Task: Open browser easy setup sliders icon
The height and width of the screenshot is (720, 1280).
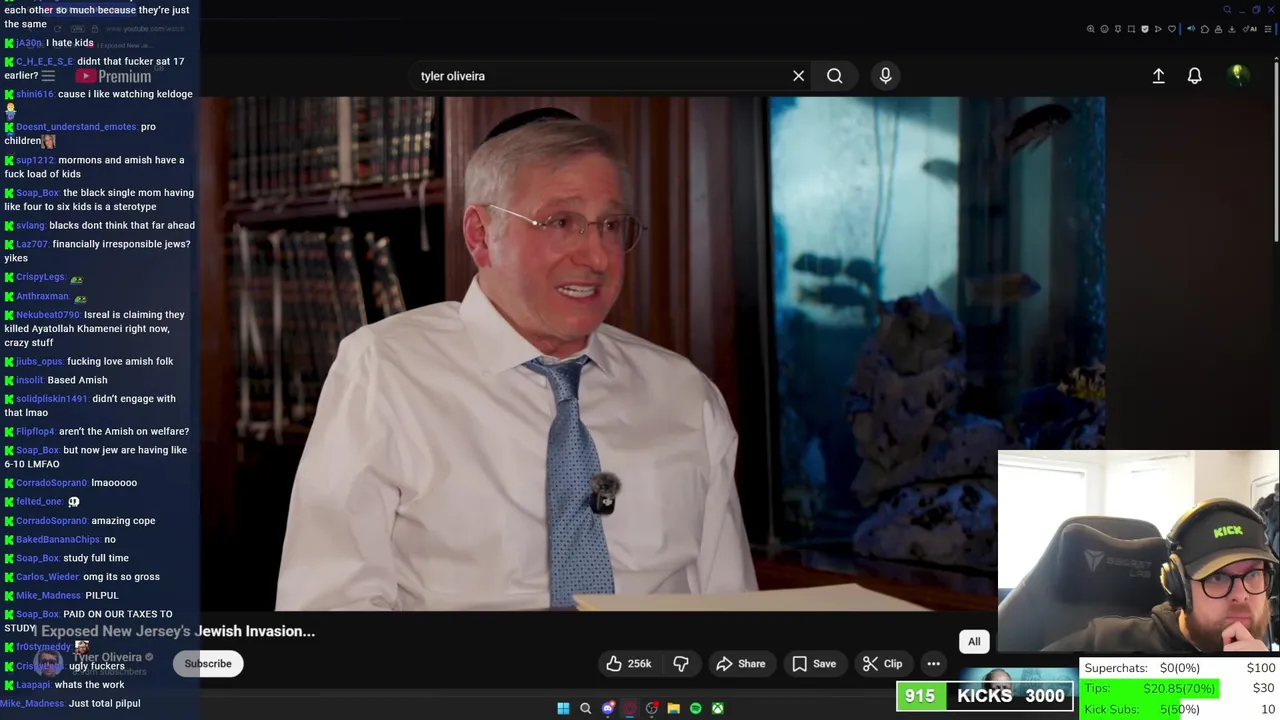Action: 1268,29
